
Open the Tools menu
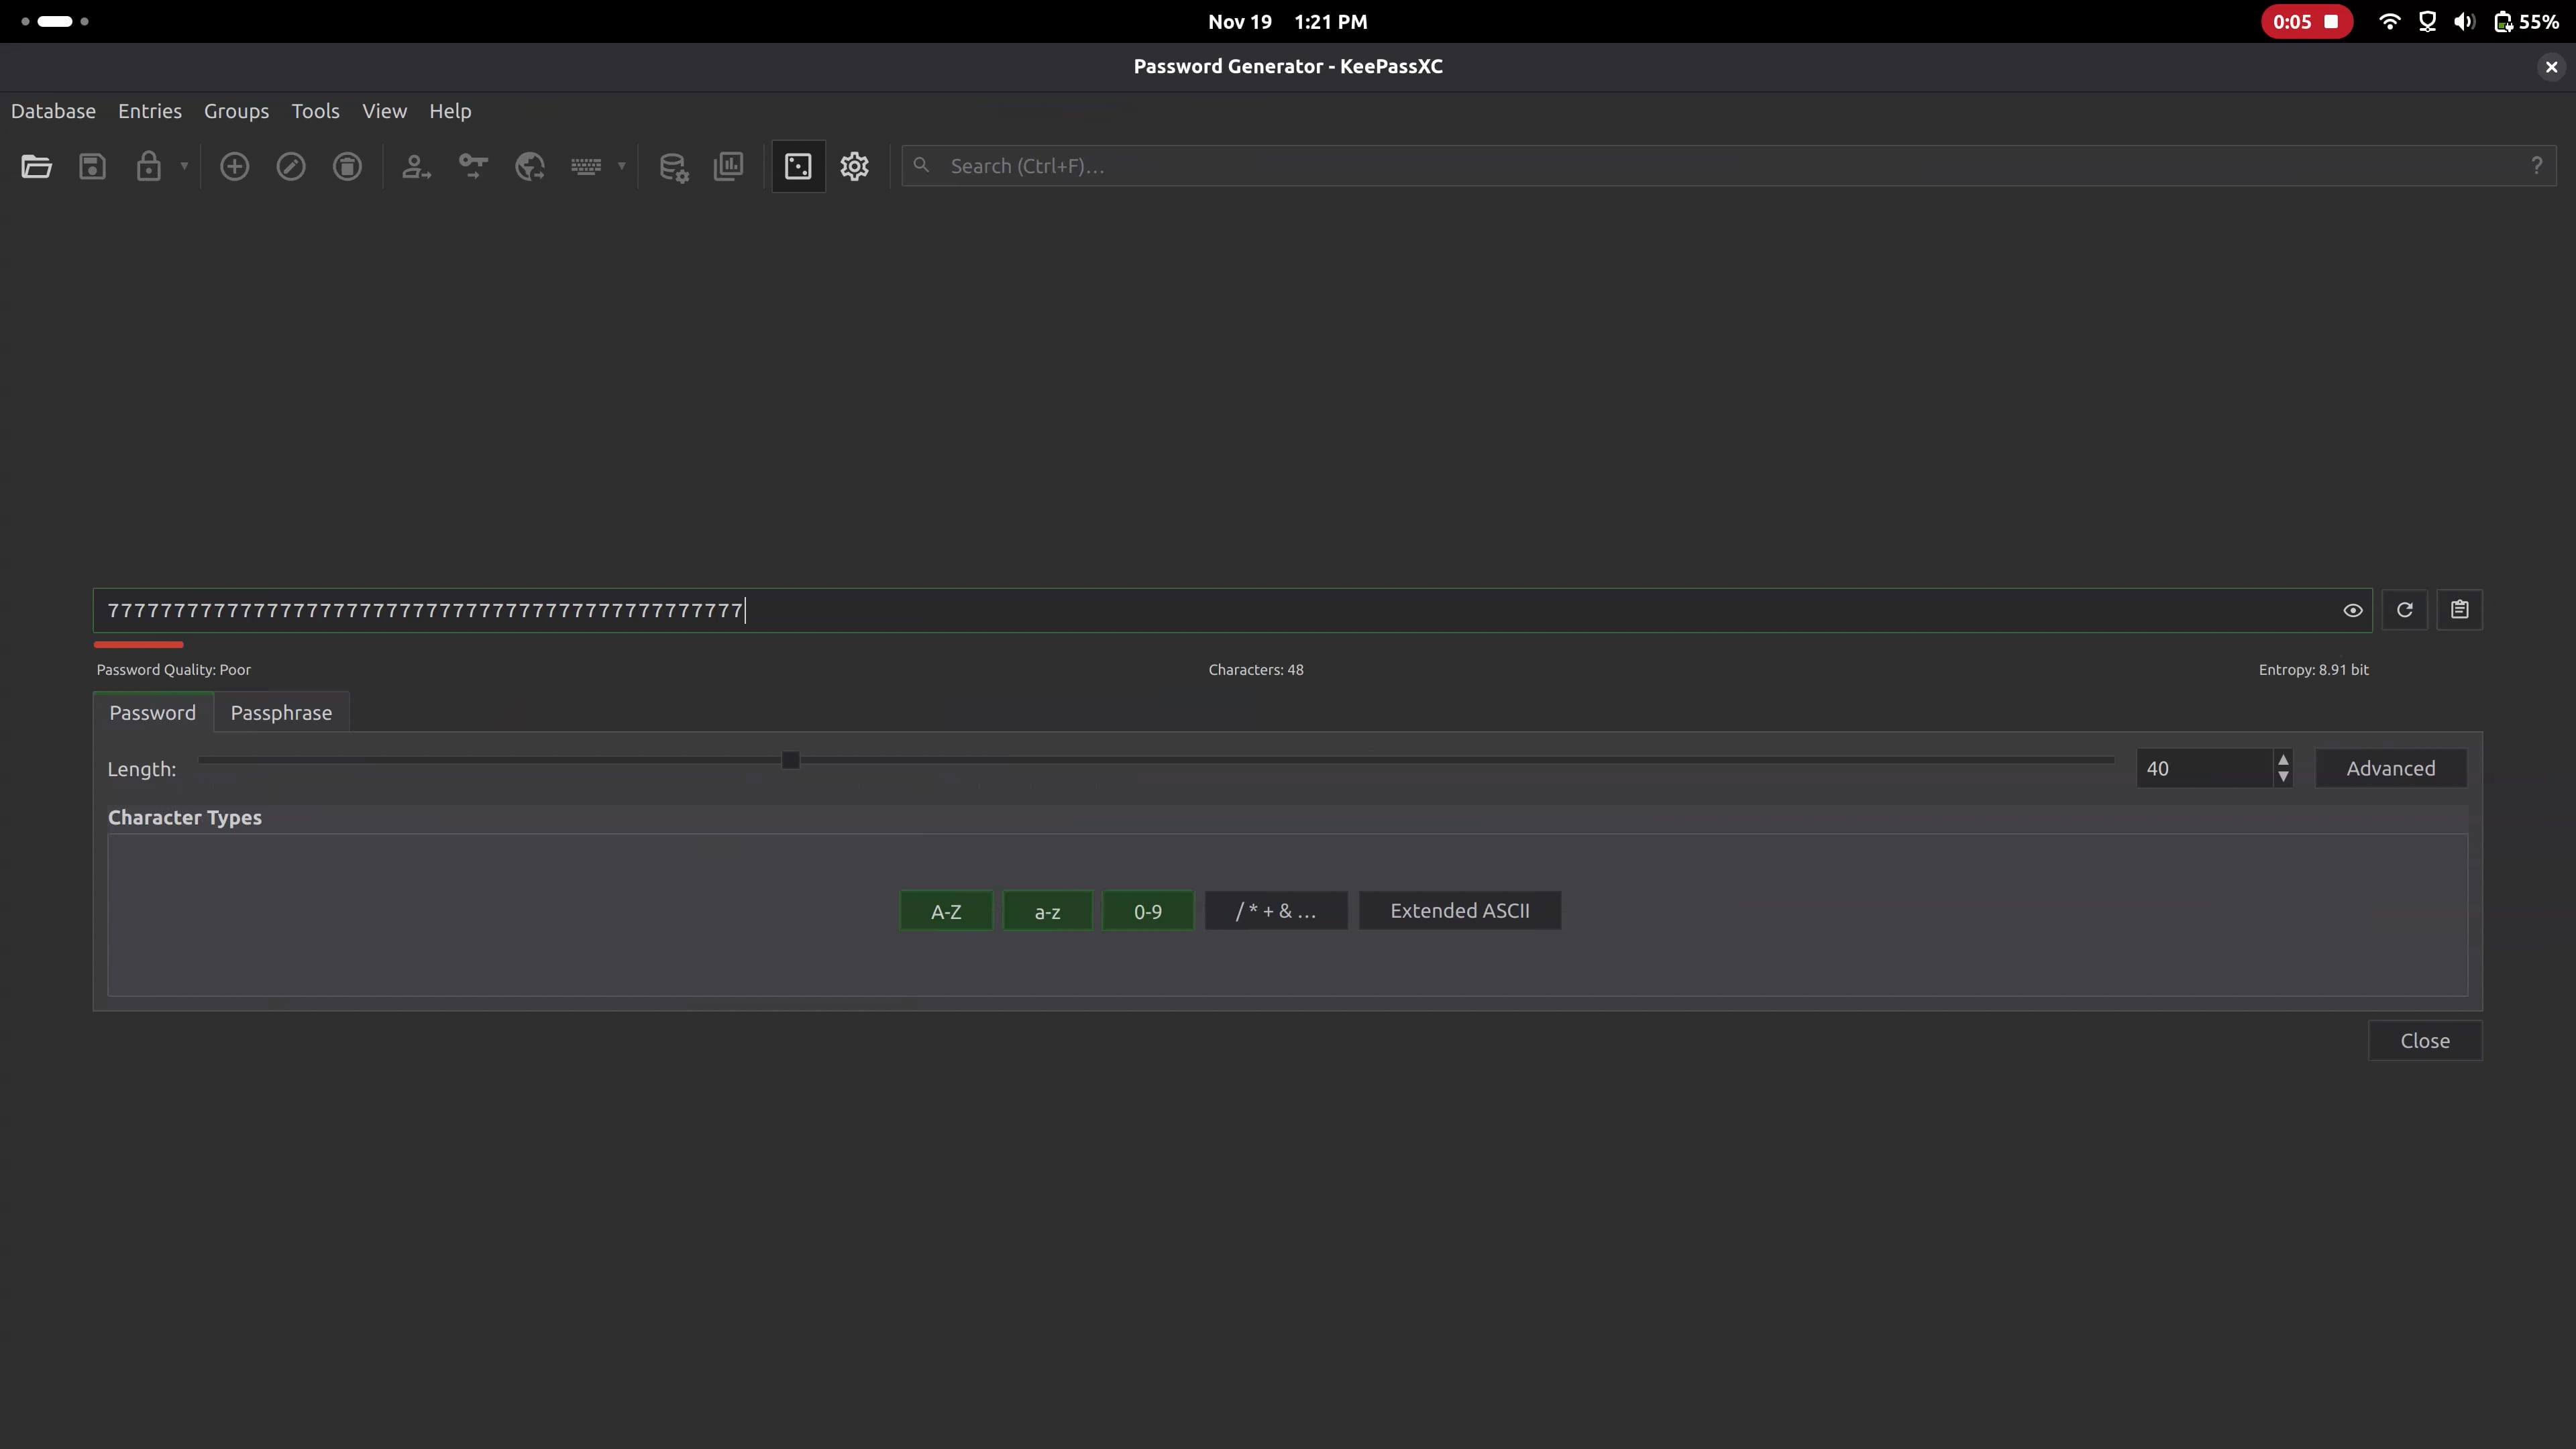tap(315, 111)
